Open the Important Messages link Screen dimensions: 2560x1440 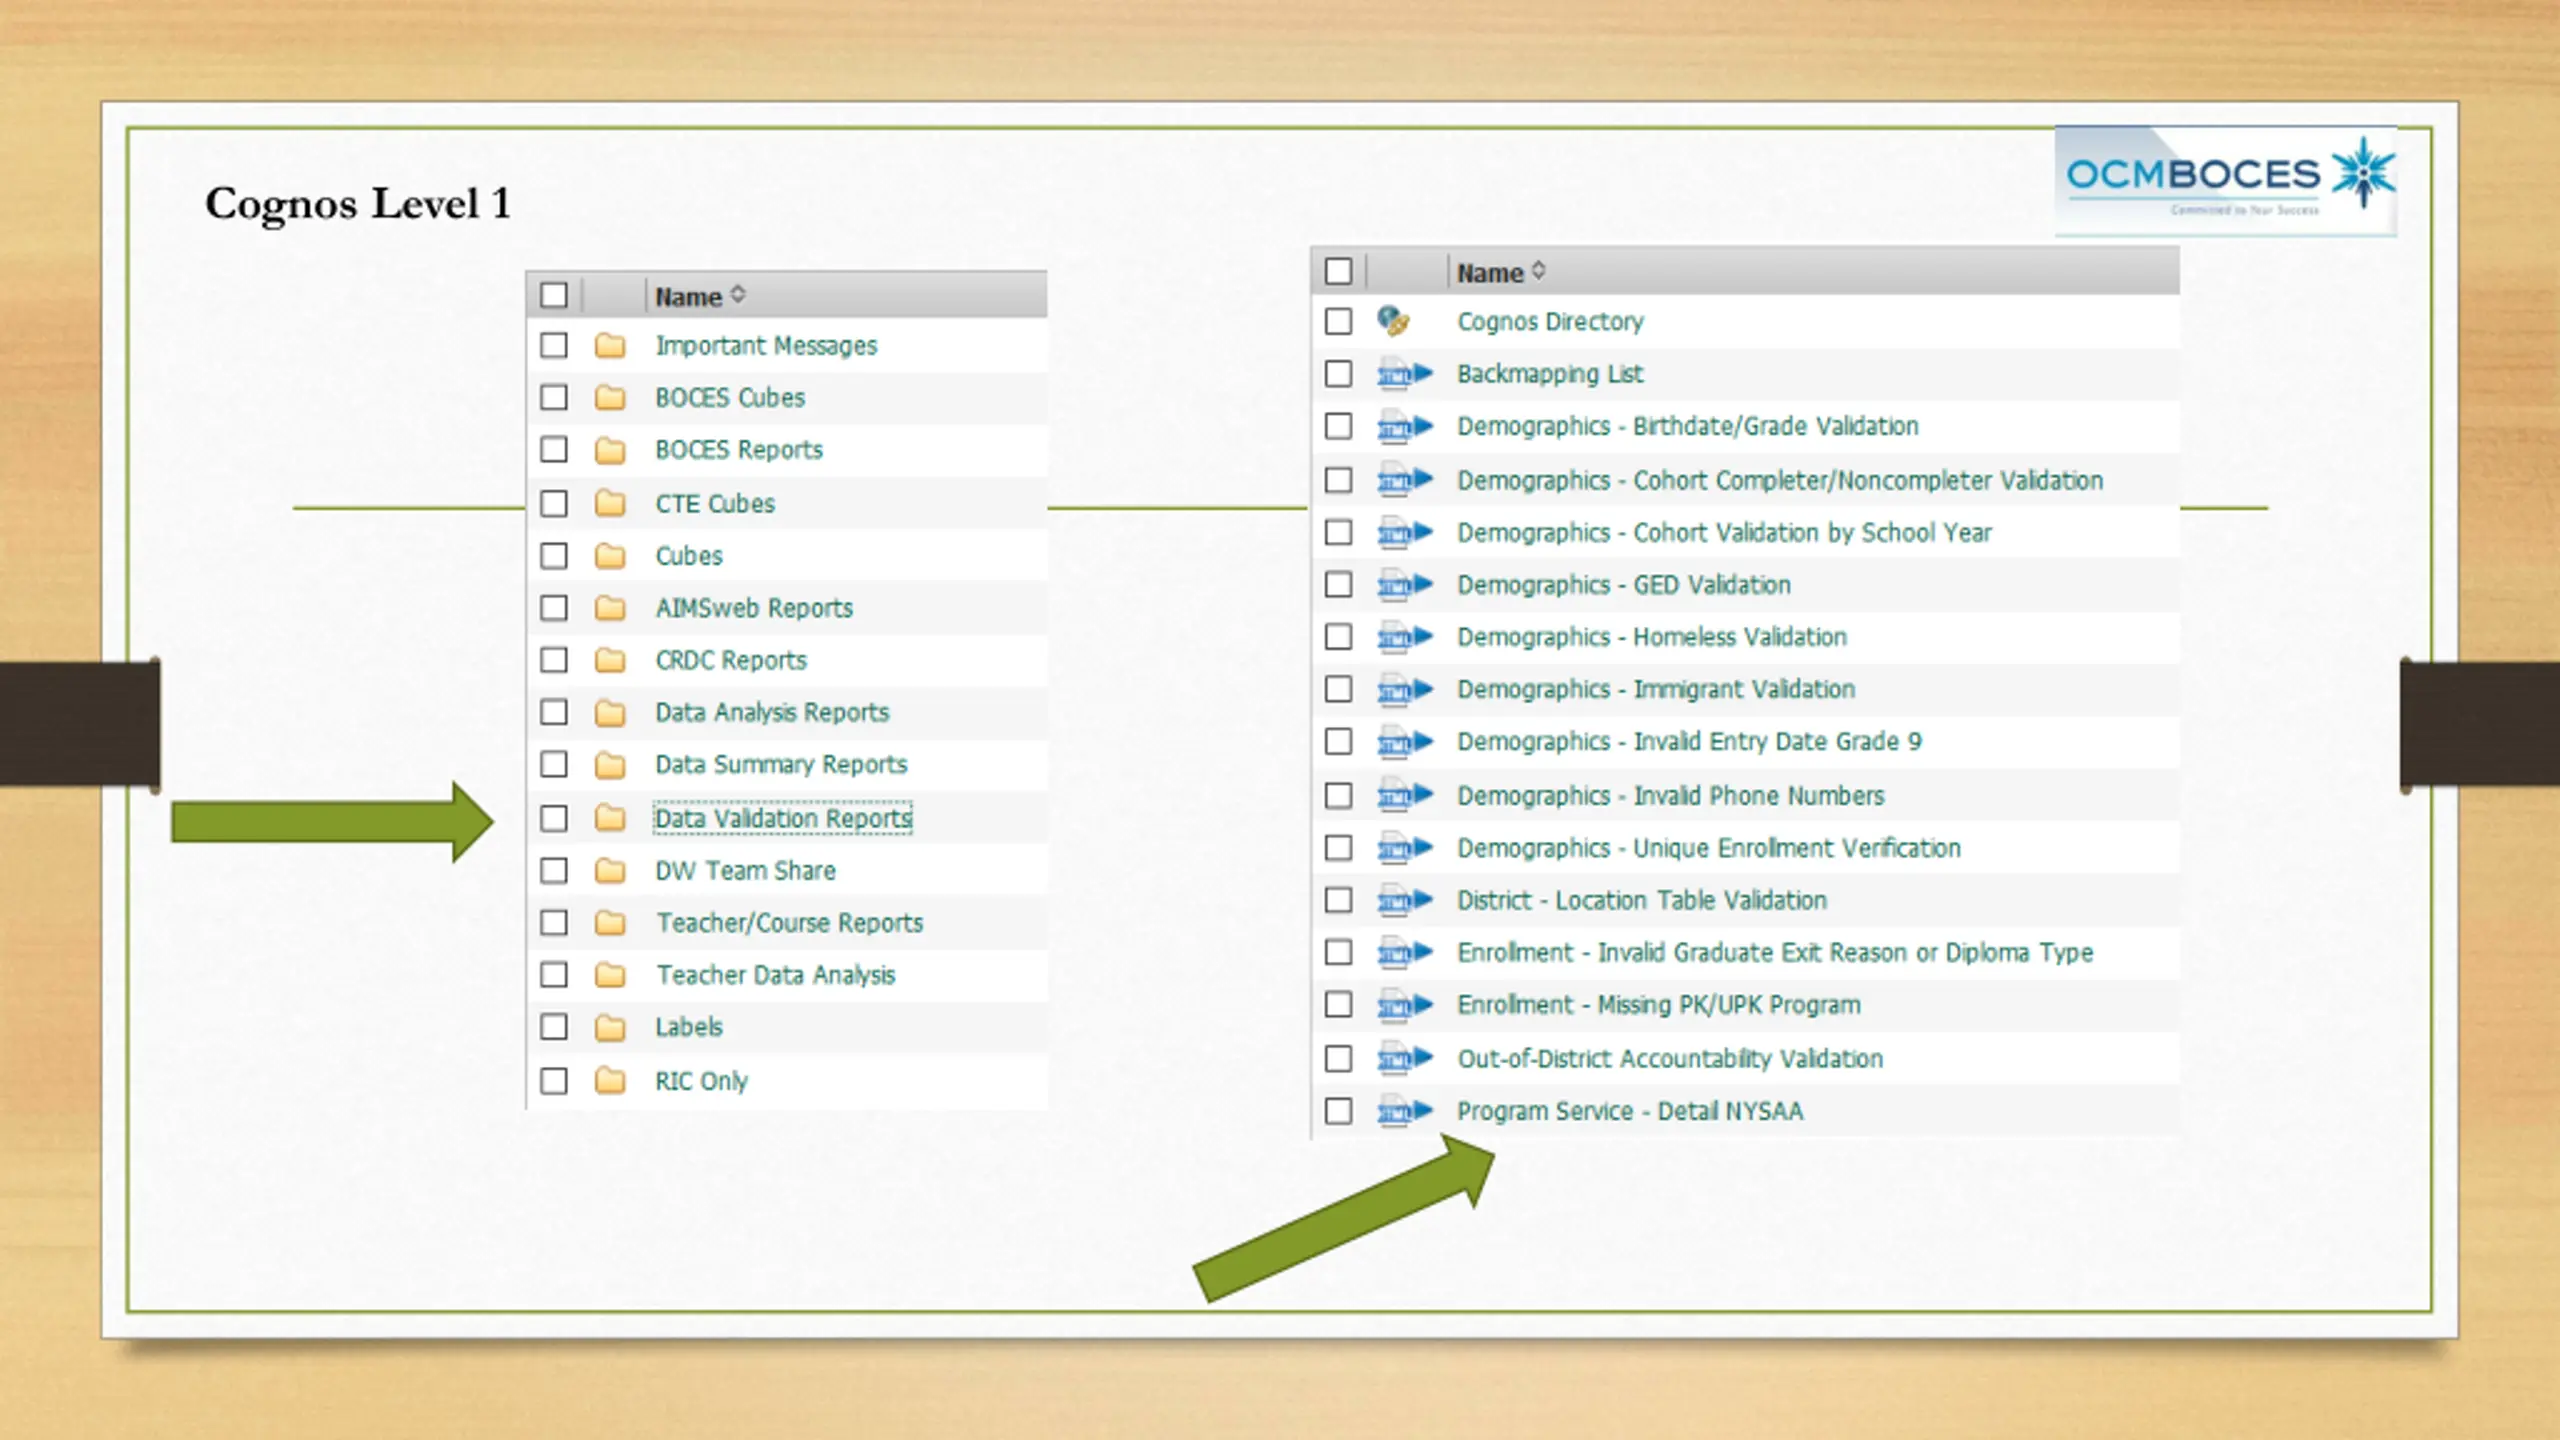click(x=766, y=346)
